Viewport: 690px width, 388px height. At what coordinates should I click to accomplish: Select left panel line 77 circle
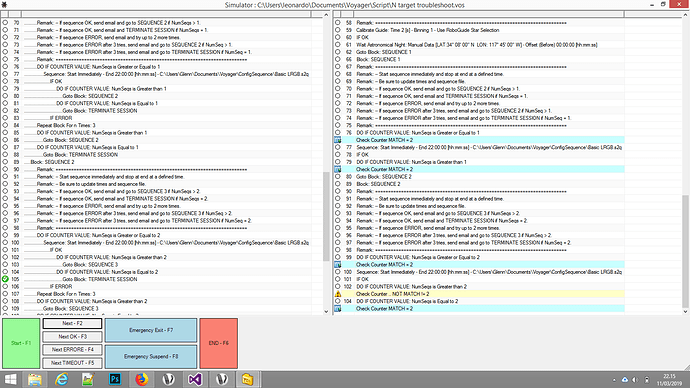click(x=5, y=74)
